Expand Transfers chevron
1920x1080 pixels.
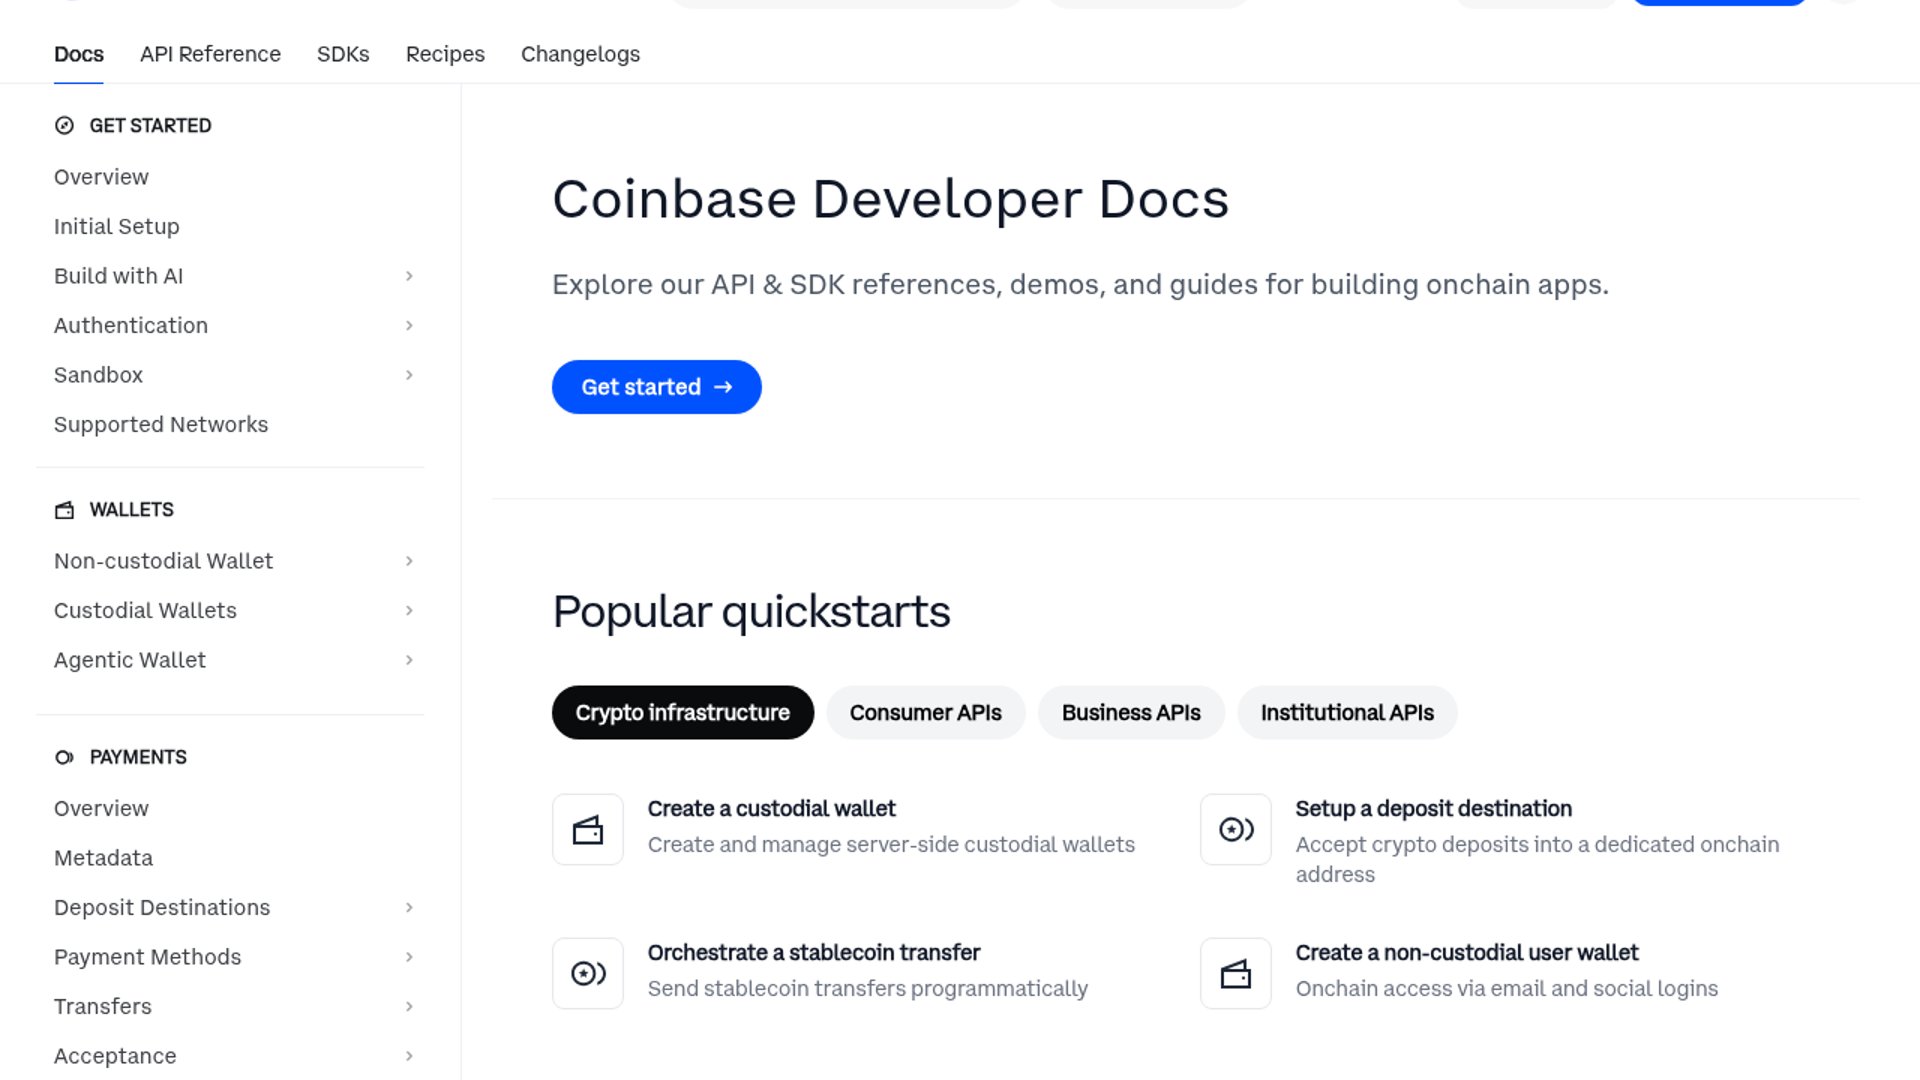409,1006
